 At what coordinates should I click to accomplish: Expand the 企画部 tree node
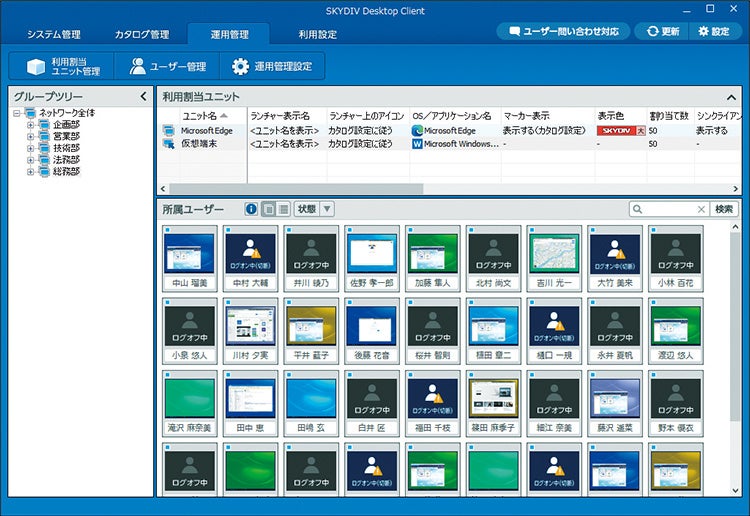[x=31, y=125]
